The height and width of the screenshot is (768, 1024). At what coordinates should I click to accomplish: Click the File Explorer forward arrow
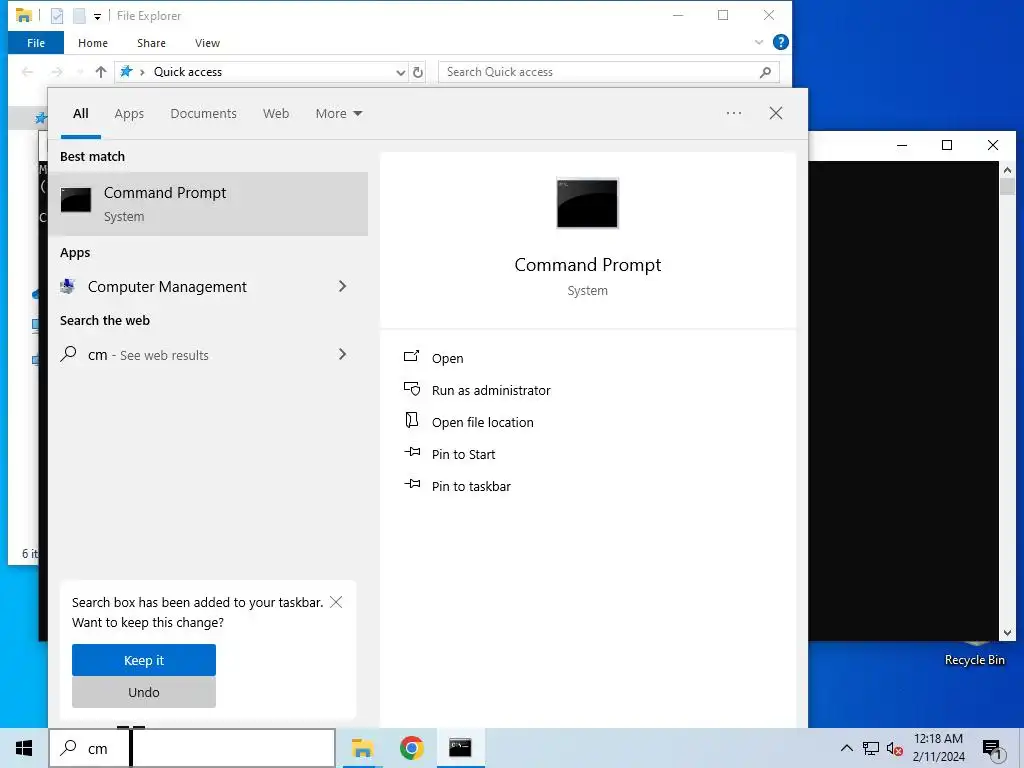[57, 72]
